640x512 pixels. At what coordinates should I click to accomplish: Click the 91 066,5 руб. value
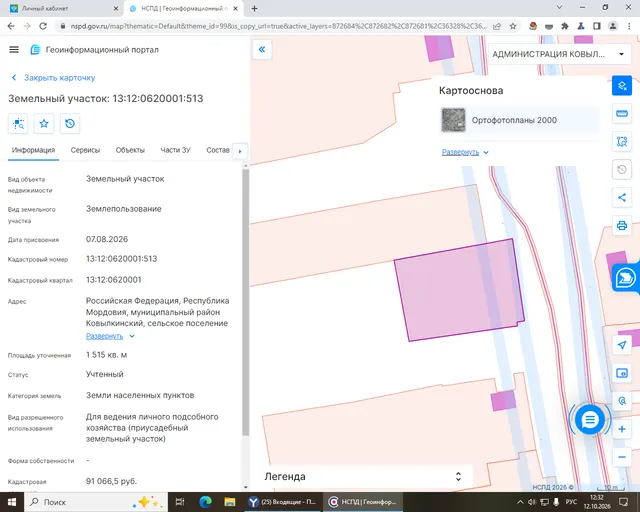pos(111,481)
